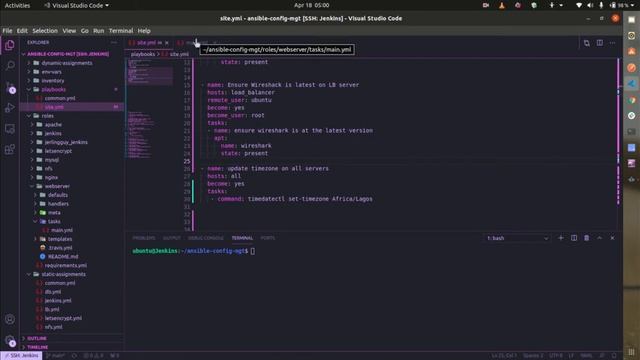Screen dimensions: 640x360
Task: Switch to the PORTS panel tab
Action: tap(268, 238)
